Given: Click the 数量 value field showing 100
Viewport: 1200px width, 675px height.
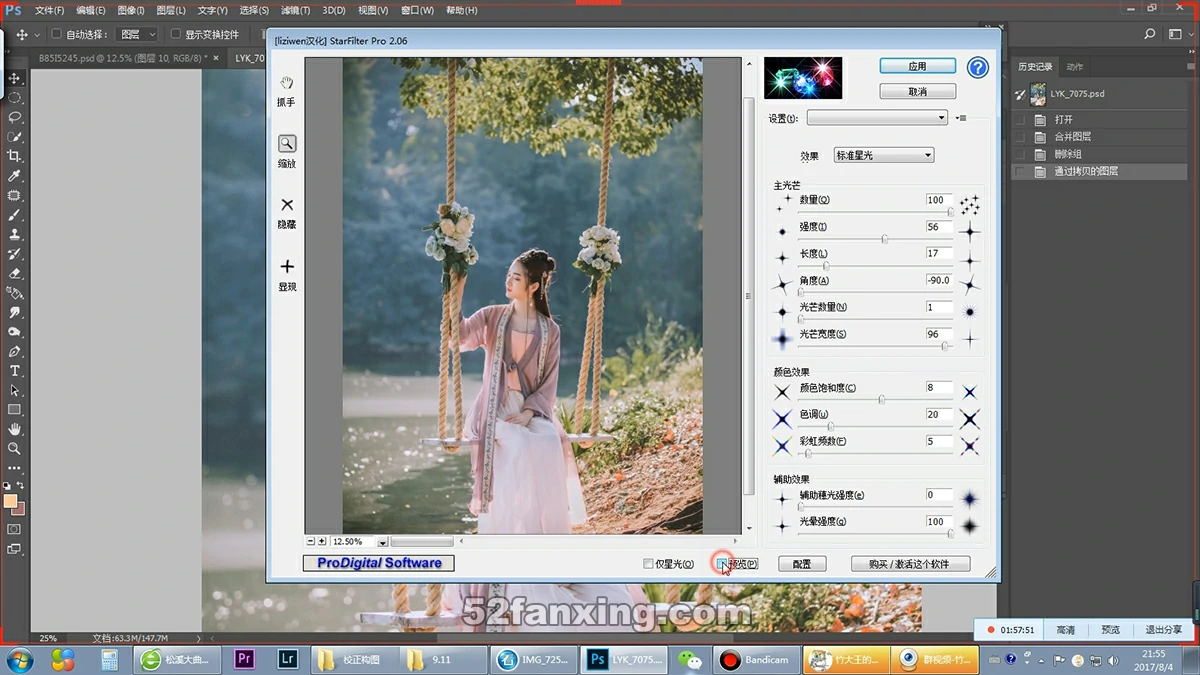Looking at the screenshot, I should click(939, 200).
